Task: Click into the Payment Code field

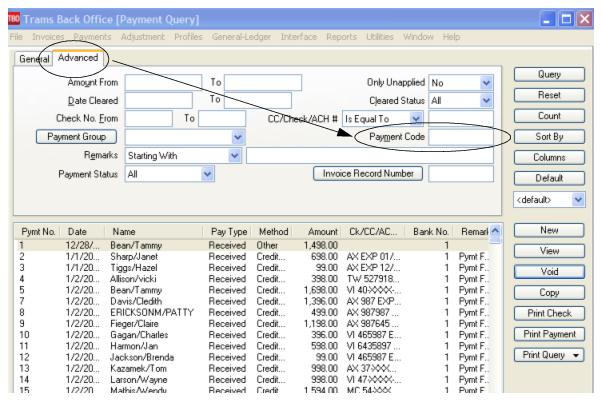Action: pyautogui.click(x=461, y=137)
